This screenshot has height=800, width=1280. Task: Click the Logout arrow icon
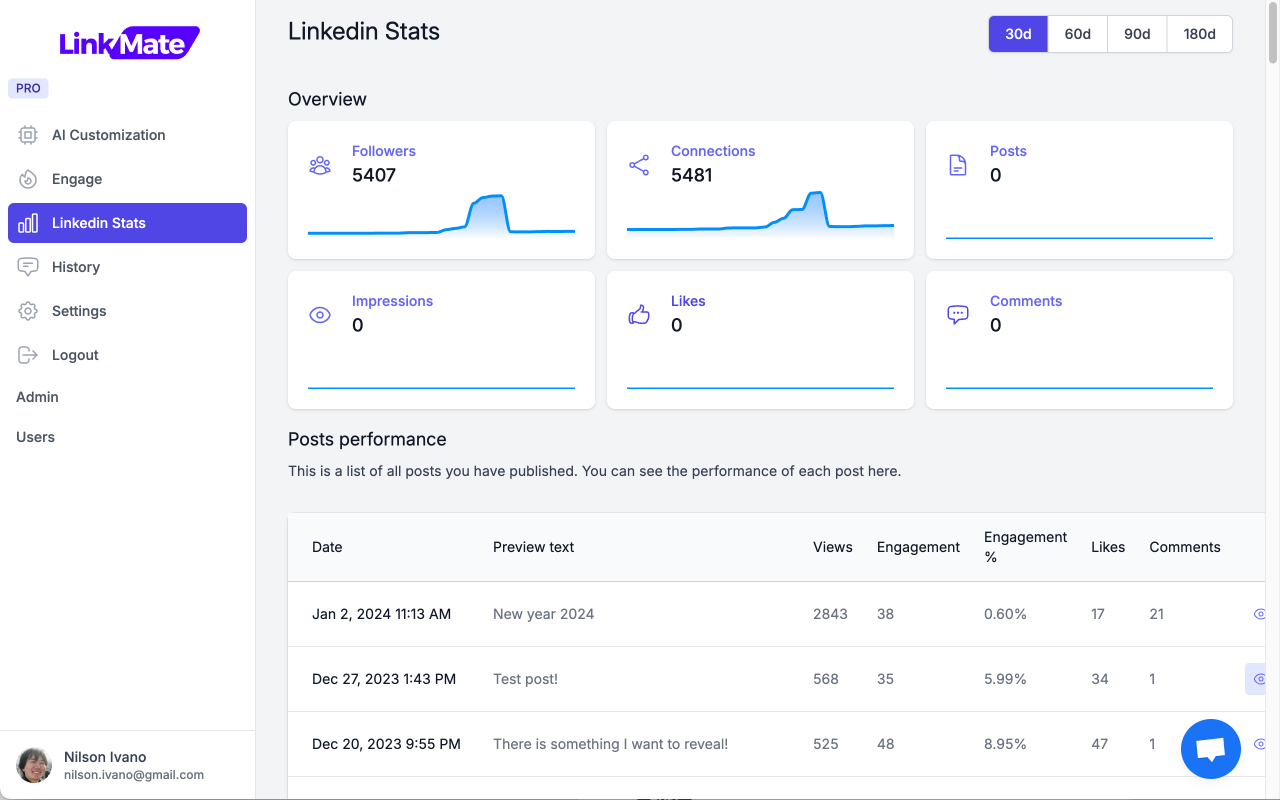(28, 355)
